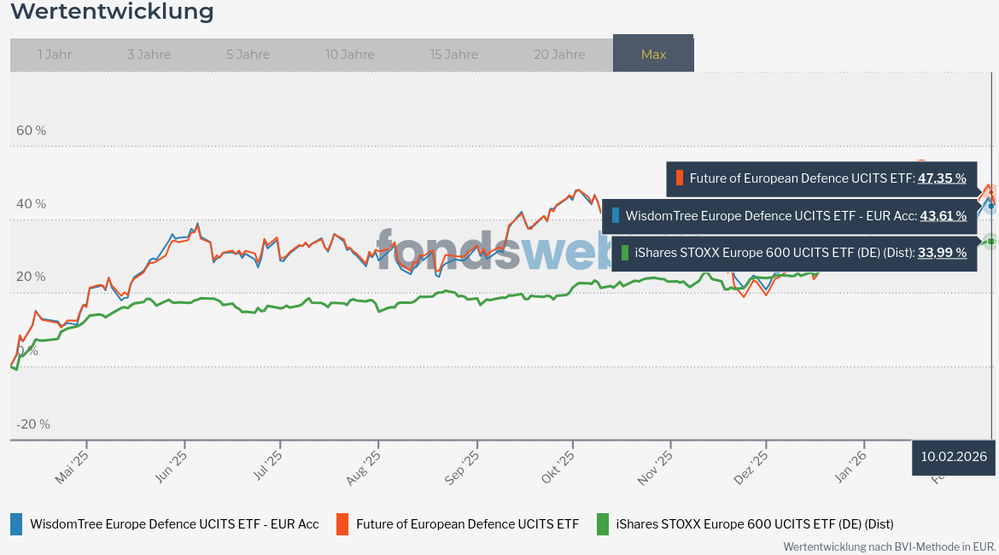Click the Wertentwicklung nach BVI-Methode footnote

[889, 547]
